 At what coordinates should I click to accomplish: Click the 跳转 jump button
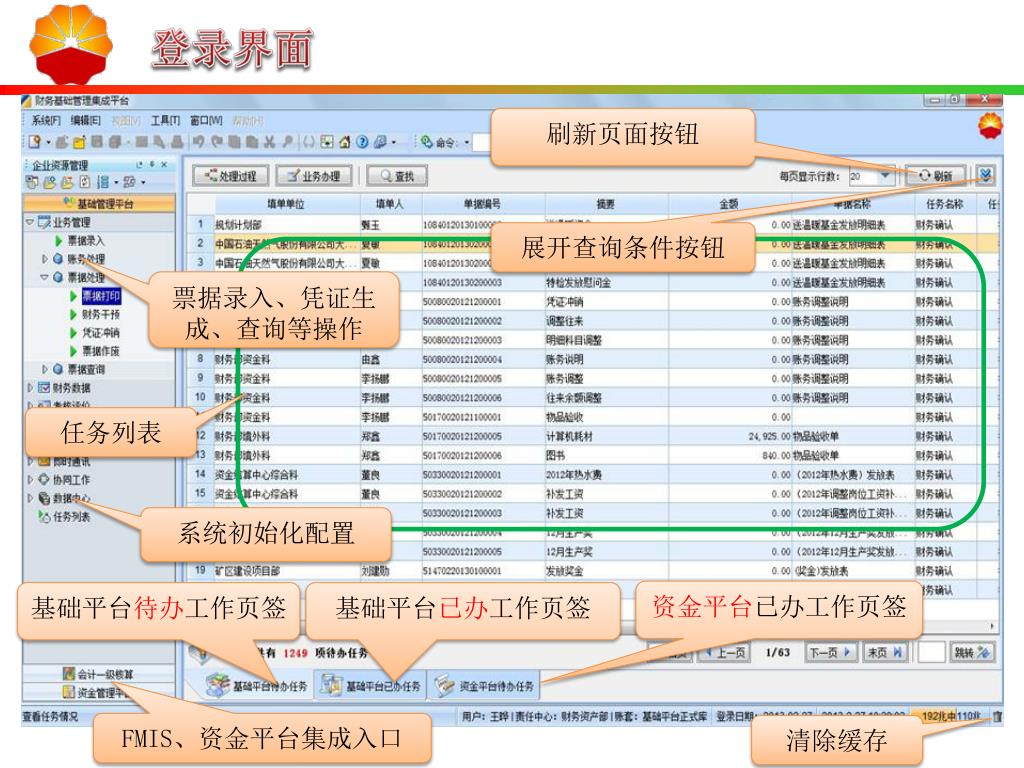tap(972, 652)
